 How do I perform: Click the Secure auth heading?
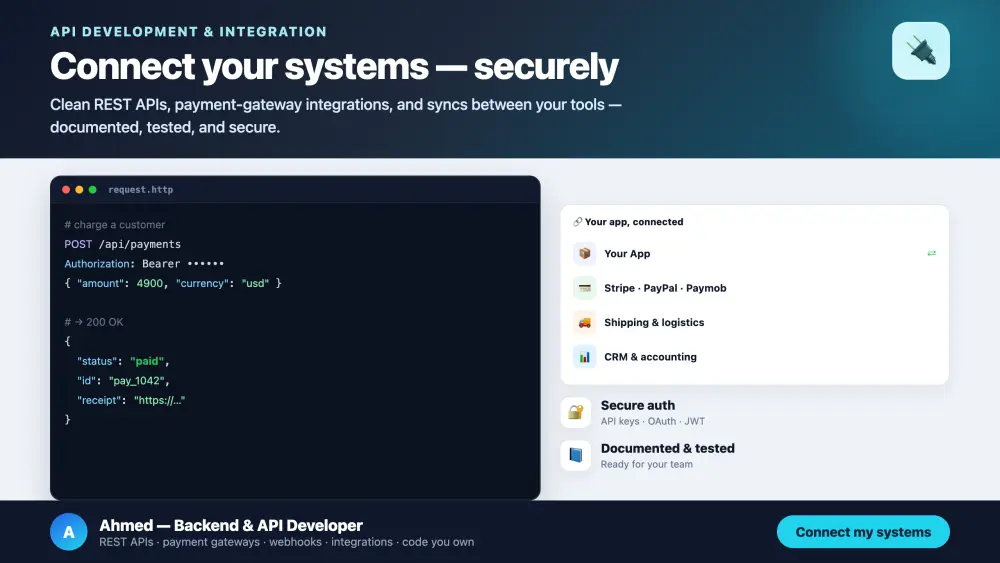638,406
